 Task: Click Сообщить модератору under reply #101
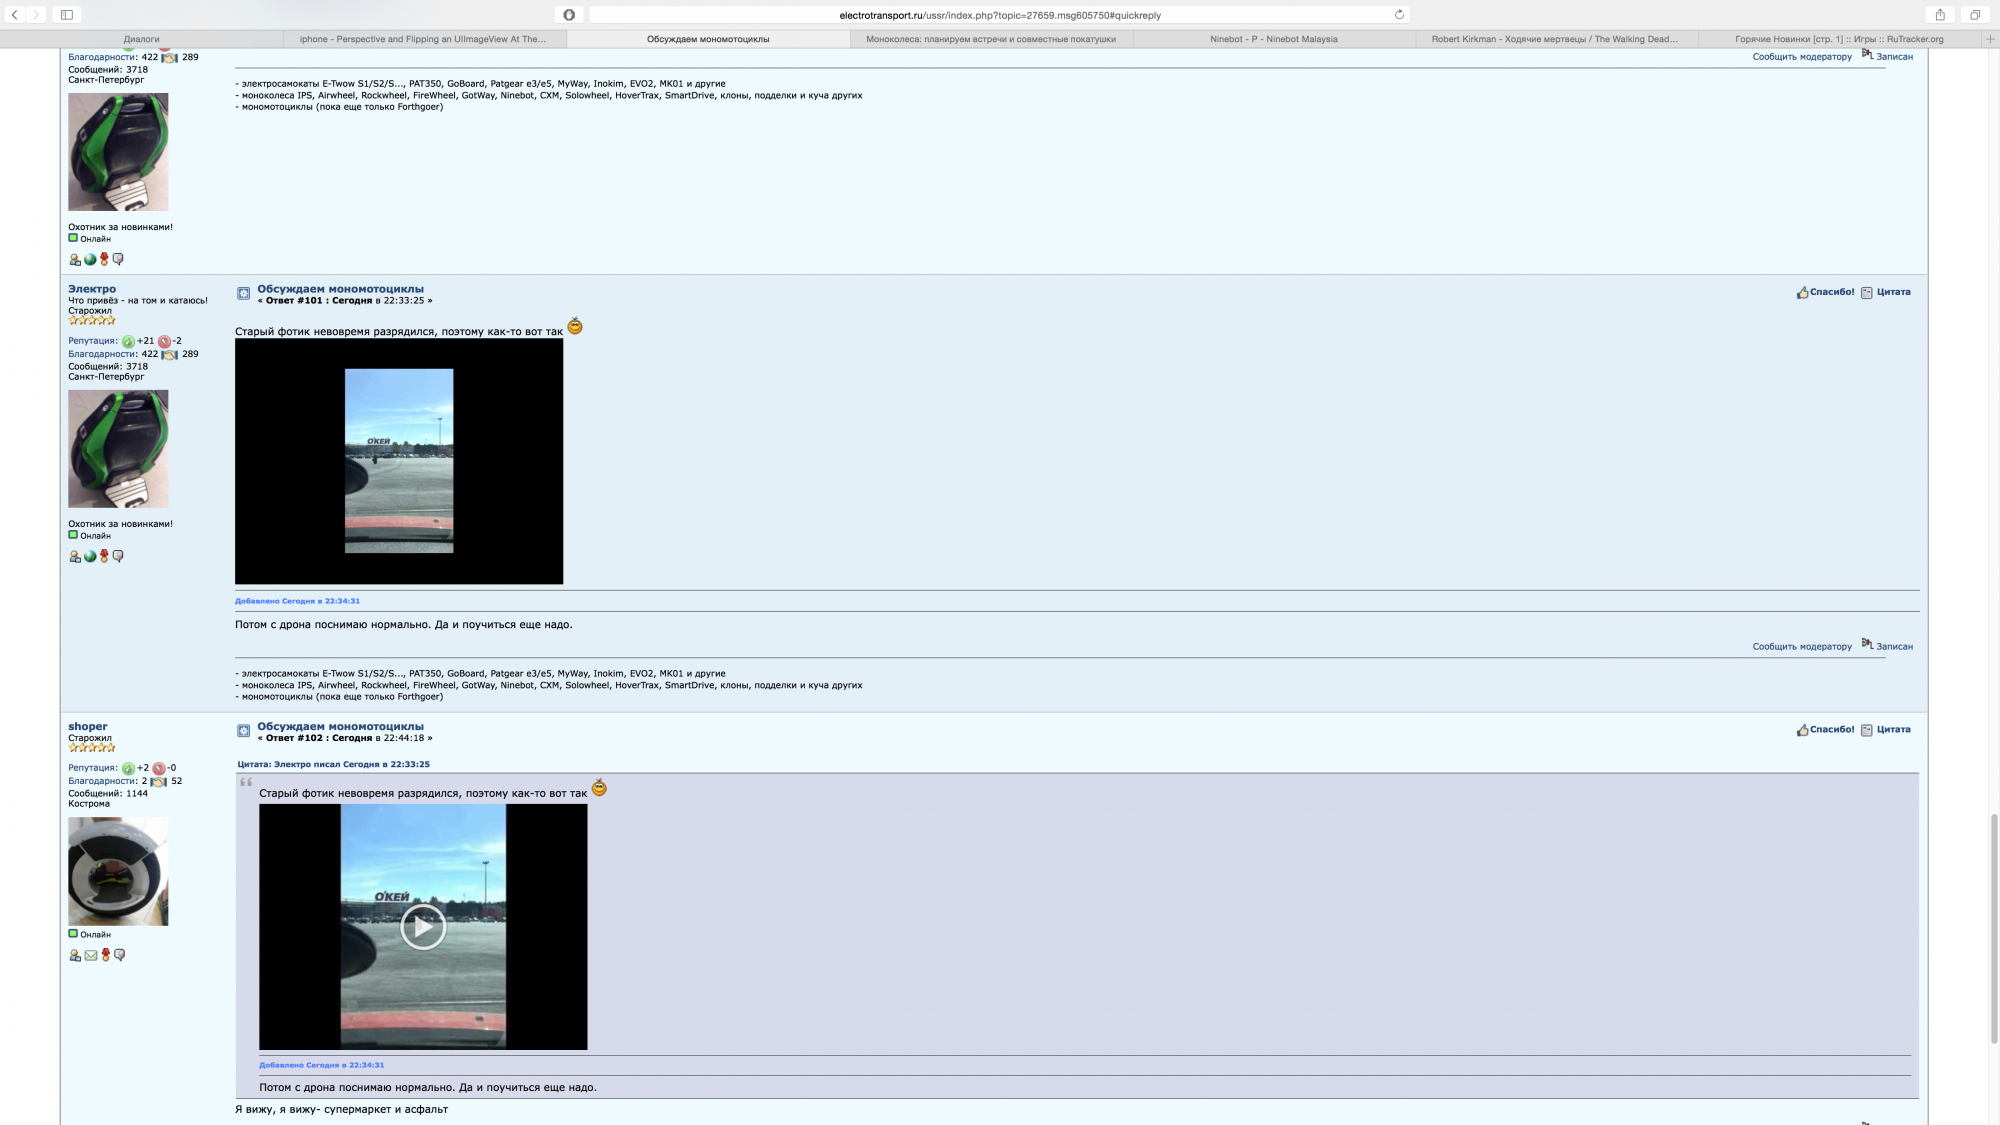click(x=1801, y=647)
